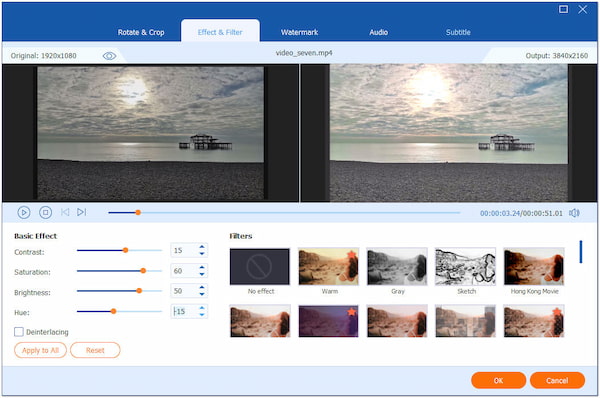Select the purple filter thumbnail
Image resolution: width=600 pixels, height=398 pixels.
[x=328, y=321]
